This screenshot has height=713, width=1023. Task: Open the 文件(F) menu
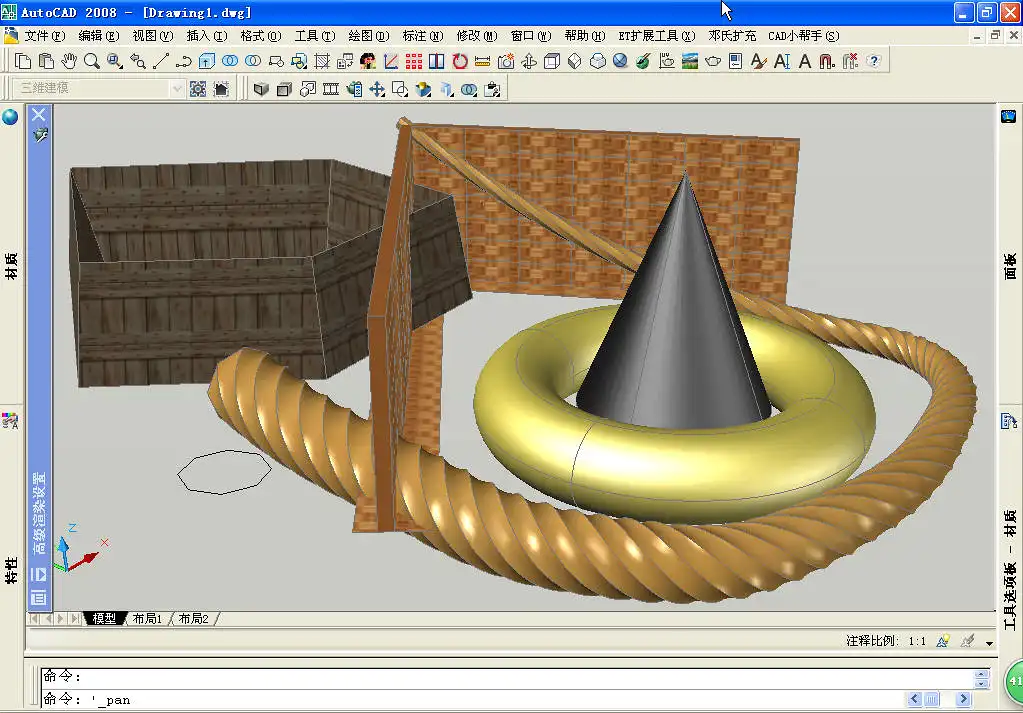(x=45, y=36)
